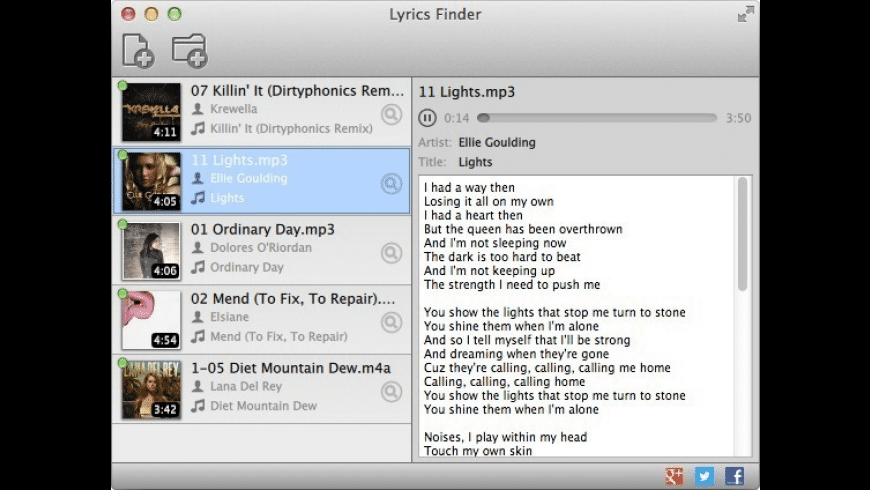Search lyrics for 11 Lights.mp3 row
This screenshot has height=490, width=870.
coord(391,184)
